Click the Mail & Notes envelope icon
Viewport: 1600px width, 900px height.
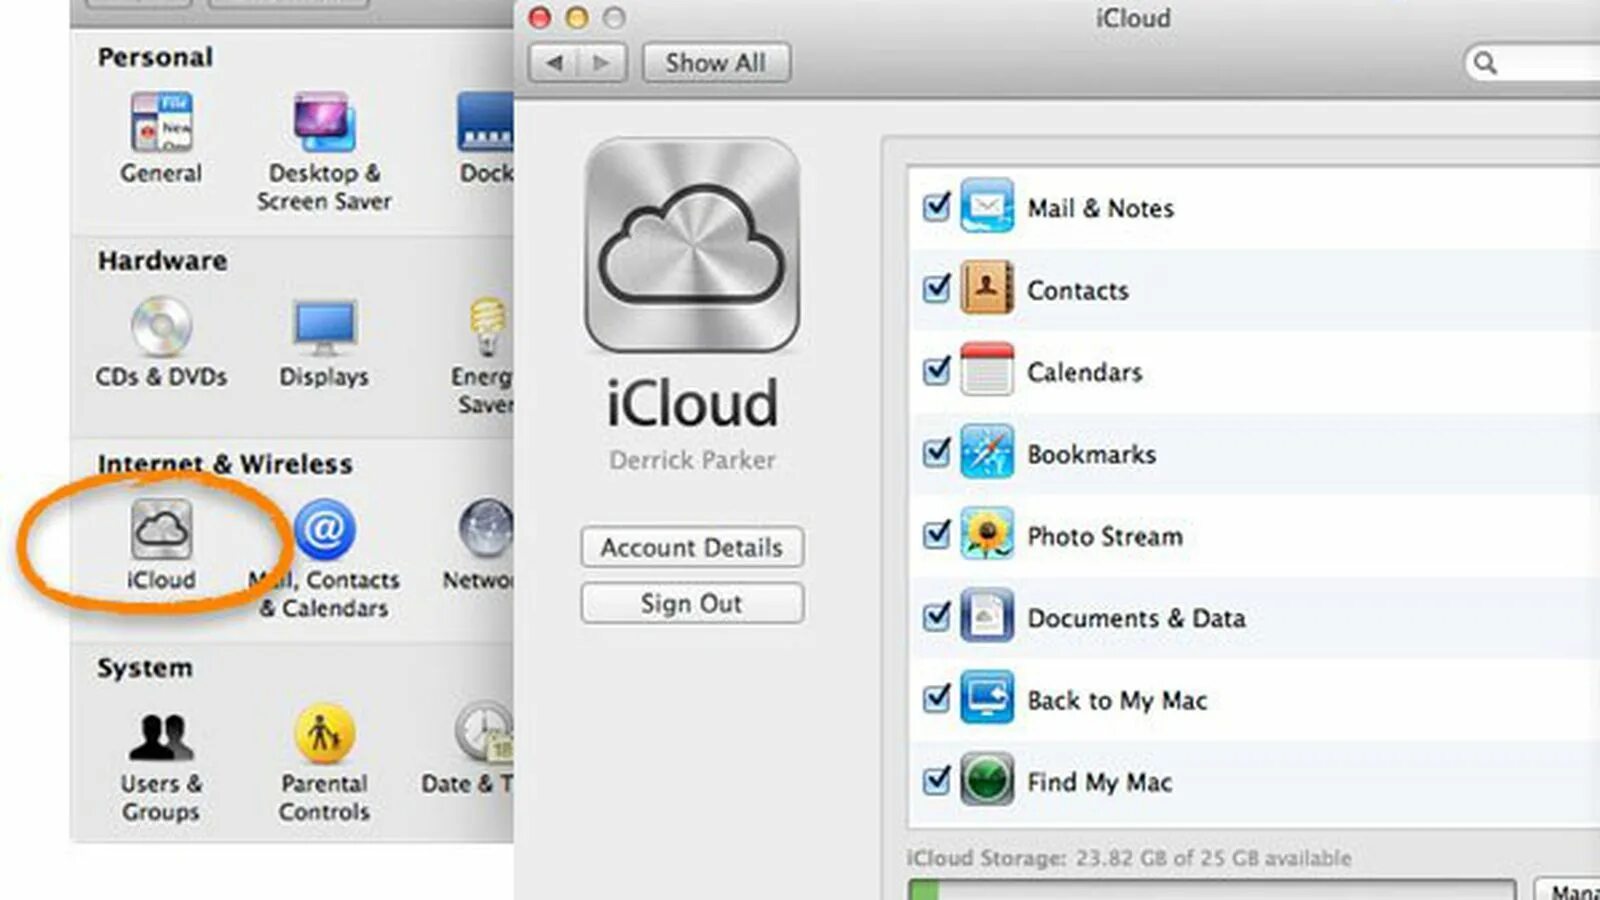987,207
